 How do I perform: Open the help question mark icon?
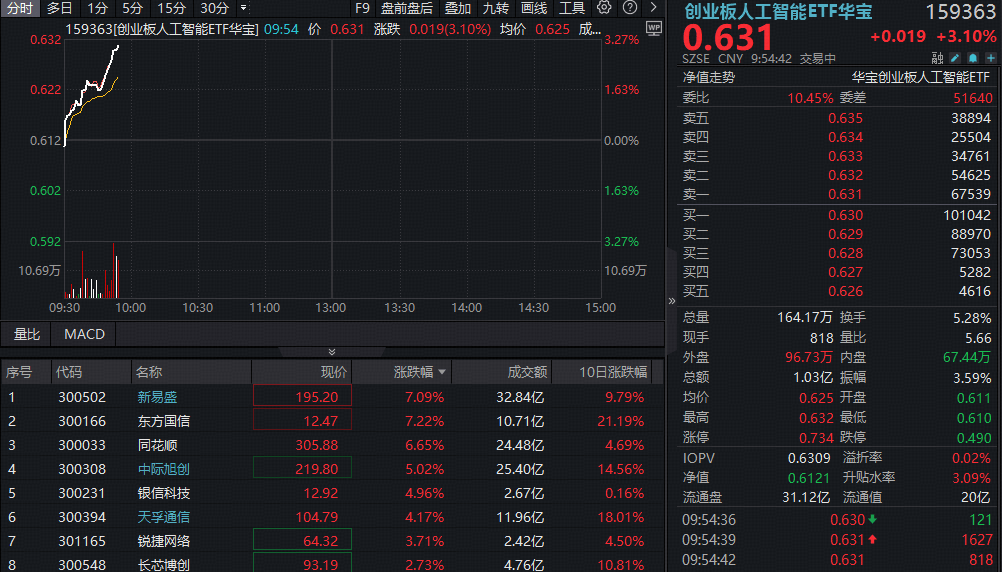(x=629, y=8)
